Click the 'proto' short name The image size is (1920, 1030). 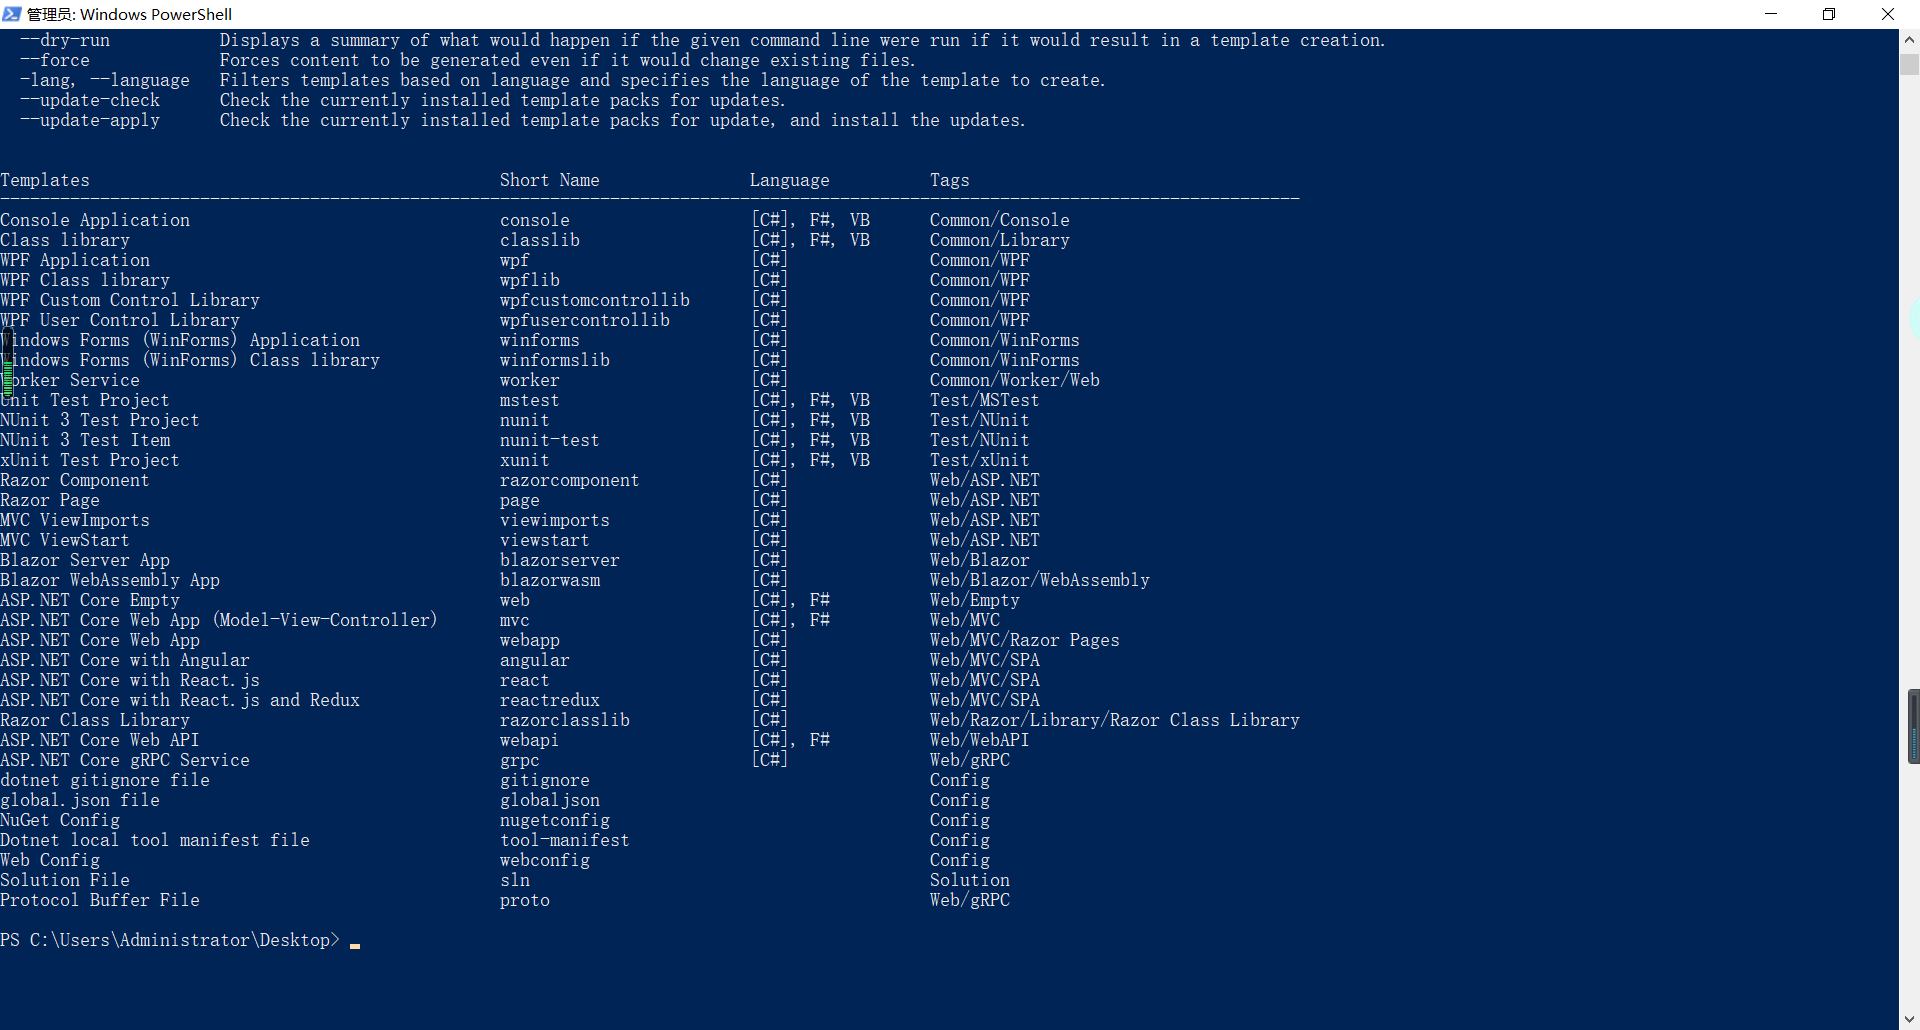tap(525, 900)
